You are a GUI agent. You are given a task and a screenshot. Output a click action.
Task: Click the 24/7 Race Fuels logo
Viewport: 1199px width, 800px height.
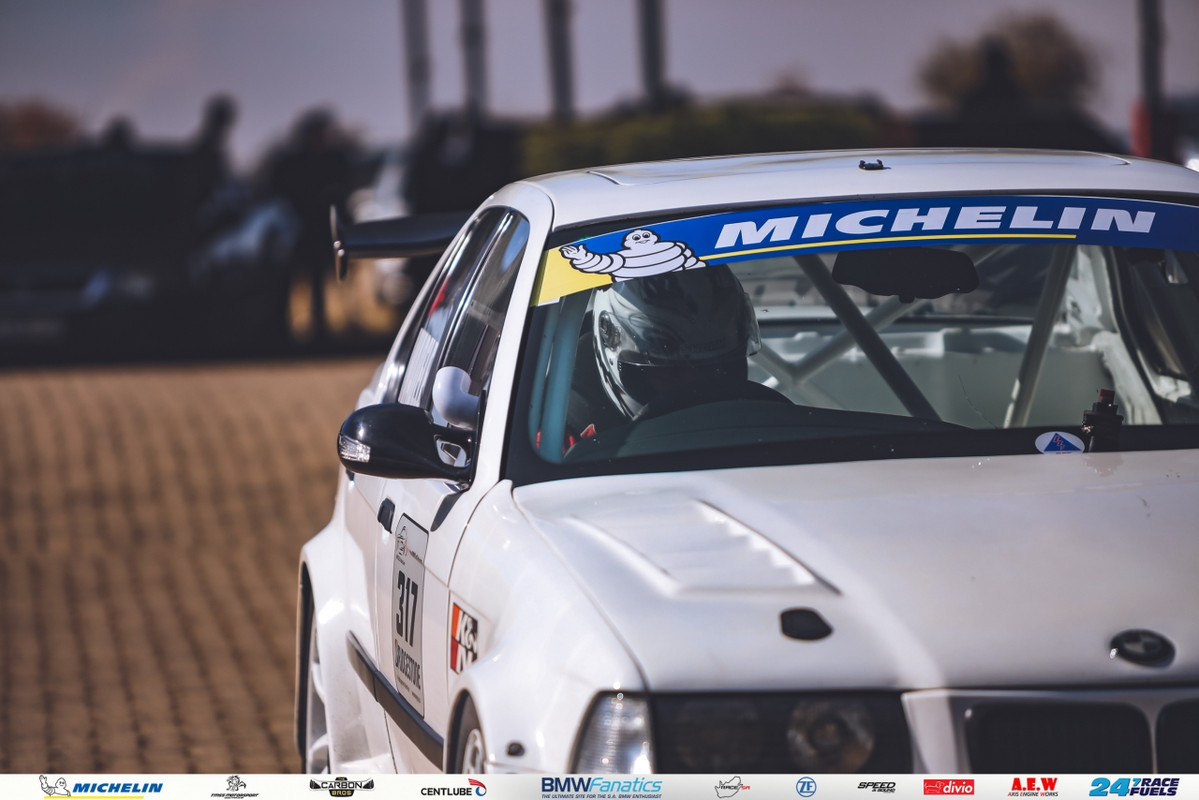[x=1134, y=786]
